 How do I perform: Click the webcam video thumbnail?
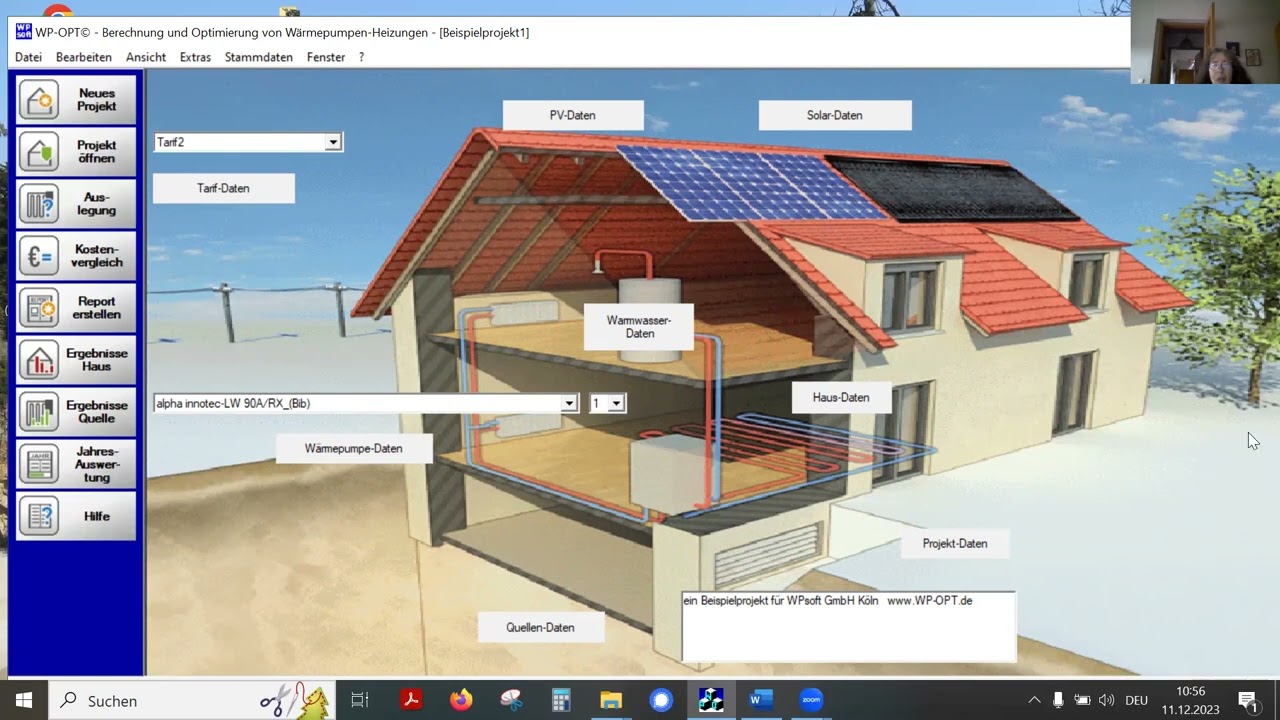[1205, 42]
